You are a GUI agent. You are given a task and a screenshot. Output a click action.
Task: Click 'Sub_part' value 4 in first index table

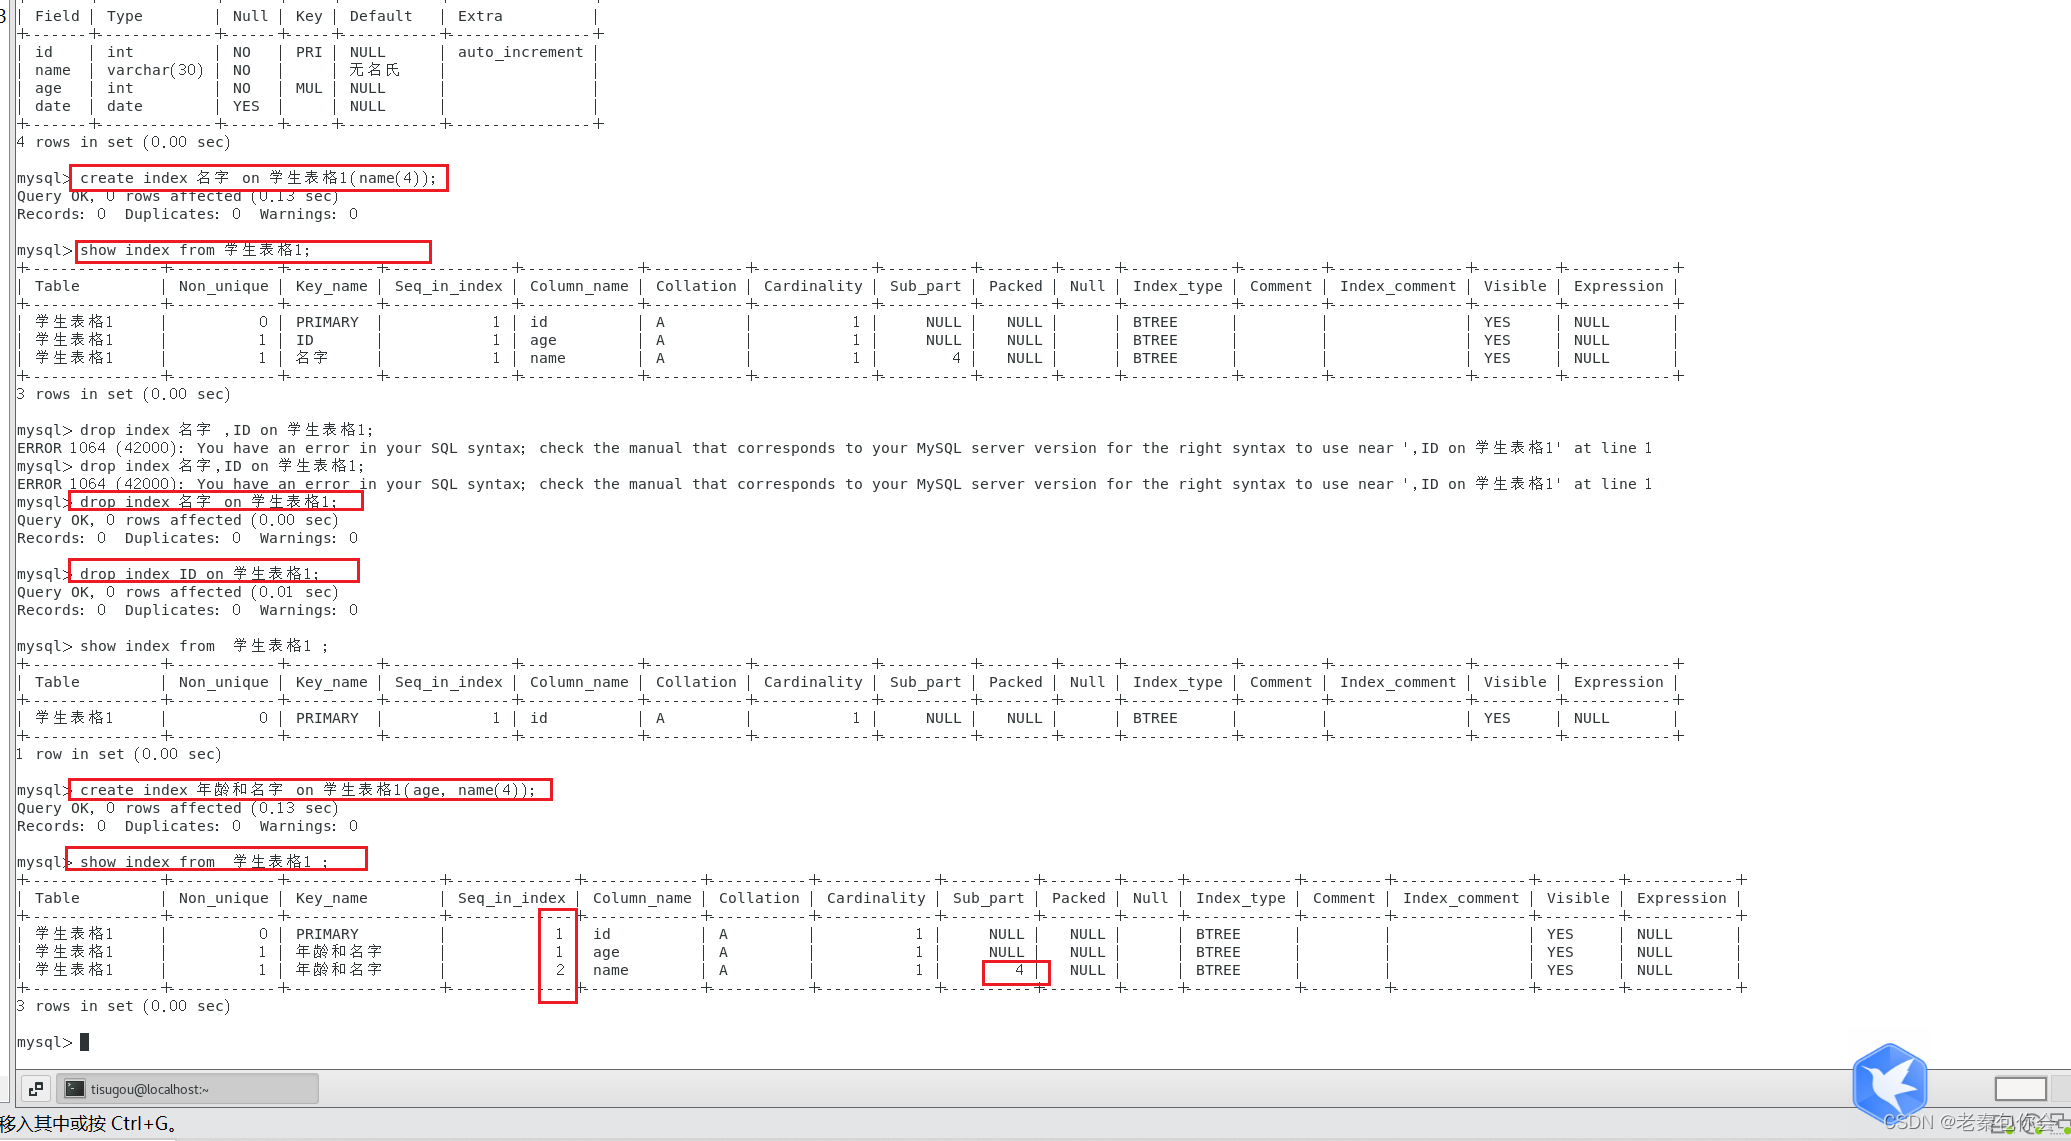[x=956, y=358]
